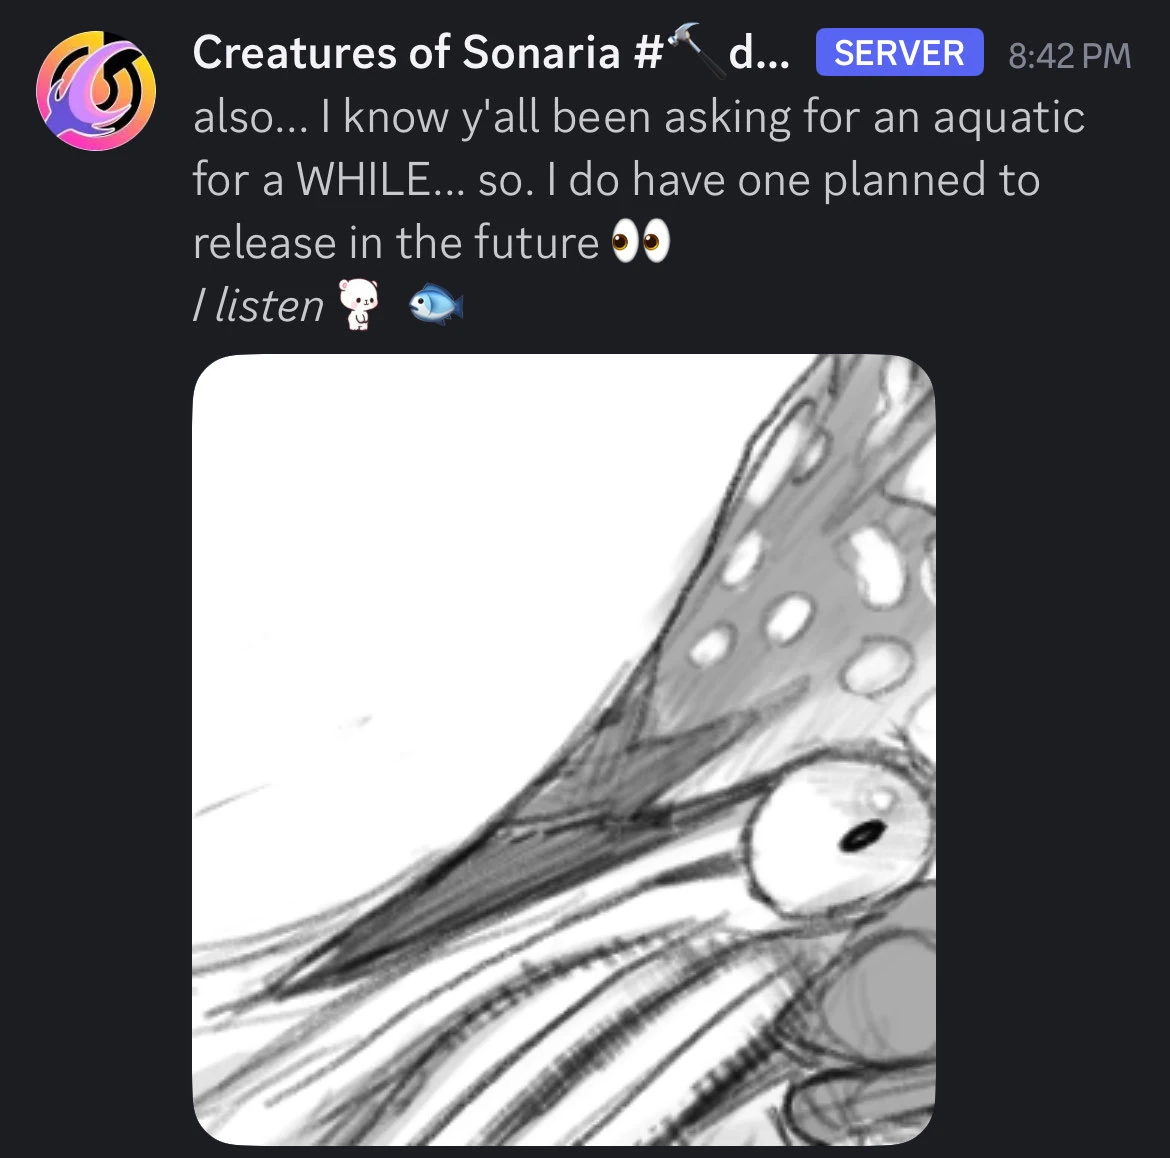Image resolution: width=1170 pixels, height=1158 pixels.
Task: Open the 'Creatures of Sonaria' sender name
Action: pyautogui.click(x=407, y=52)
